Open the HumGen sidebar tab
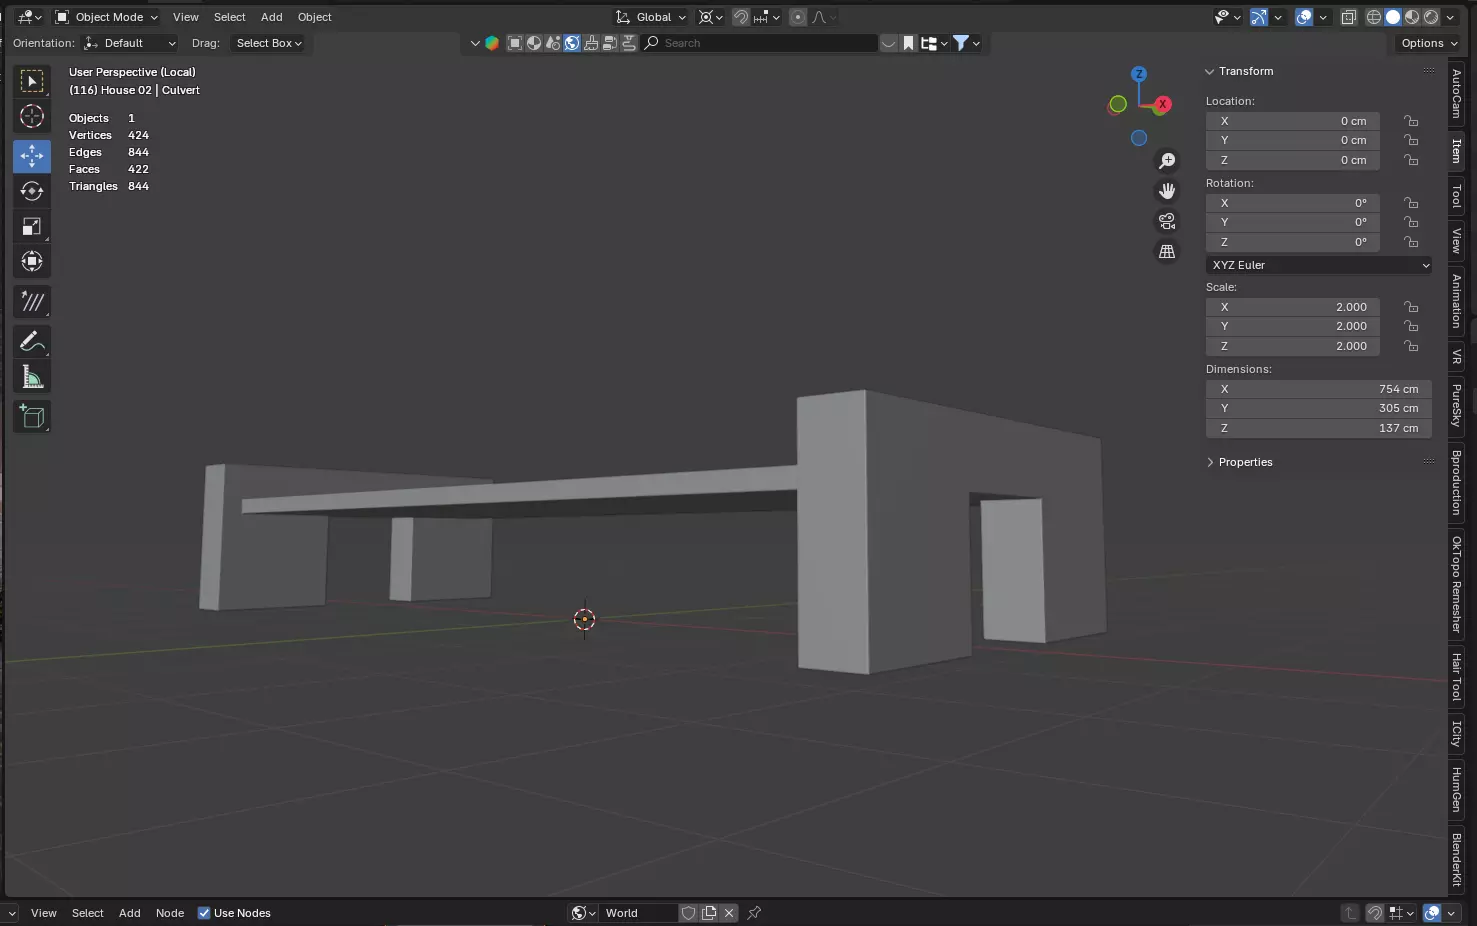This screenshot has height=926, width=1477. pyautogui.click(x=1456, y=789)
